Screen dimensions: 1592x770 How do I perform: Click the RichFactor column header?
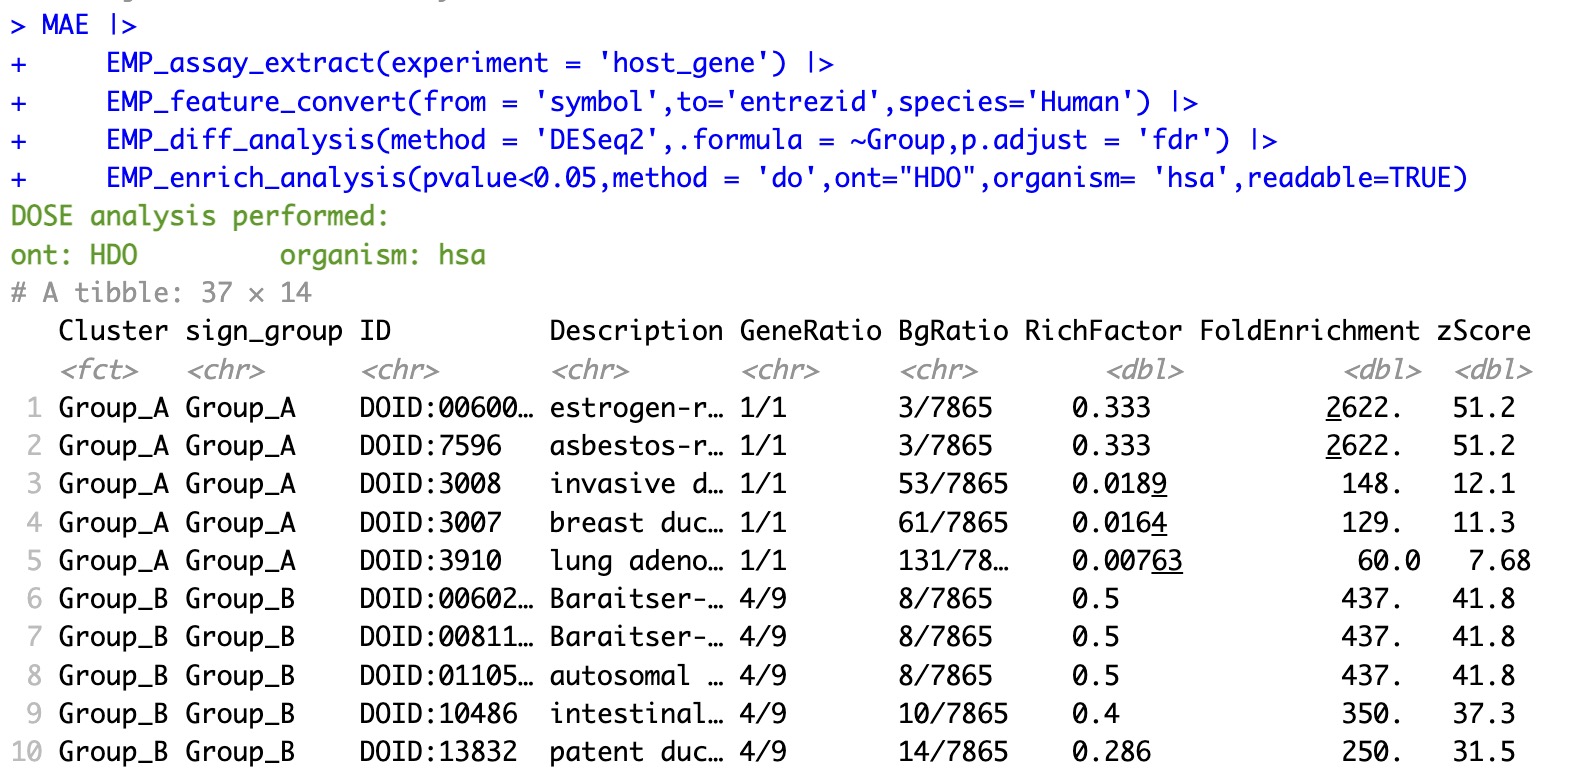pos(1103,331)
